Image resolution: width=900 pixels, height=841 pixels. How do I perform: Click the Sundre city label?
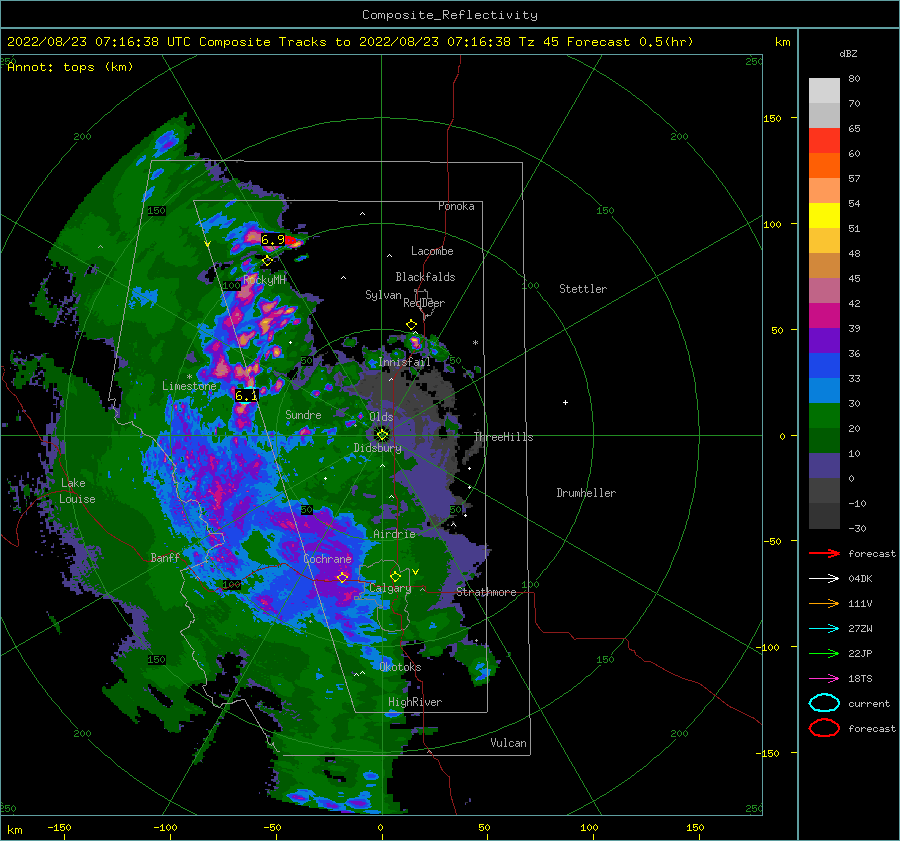pos(303,414)
